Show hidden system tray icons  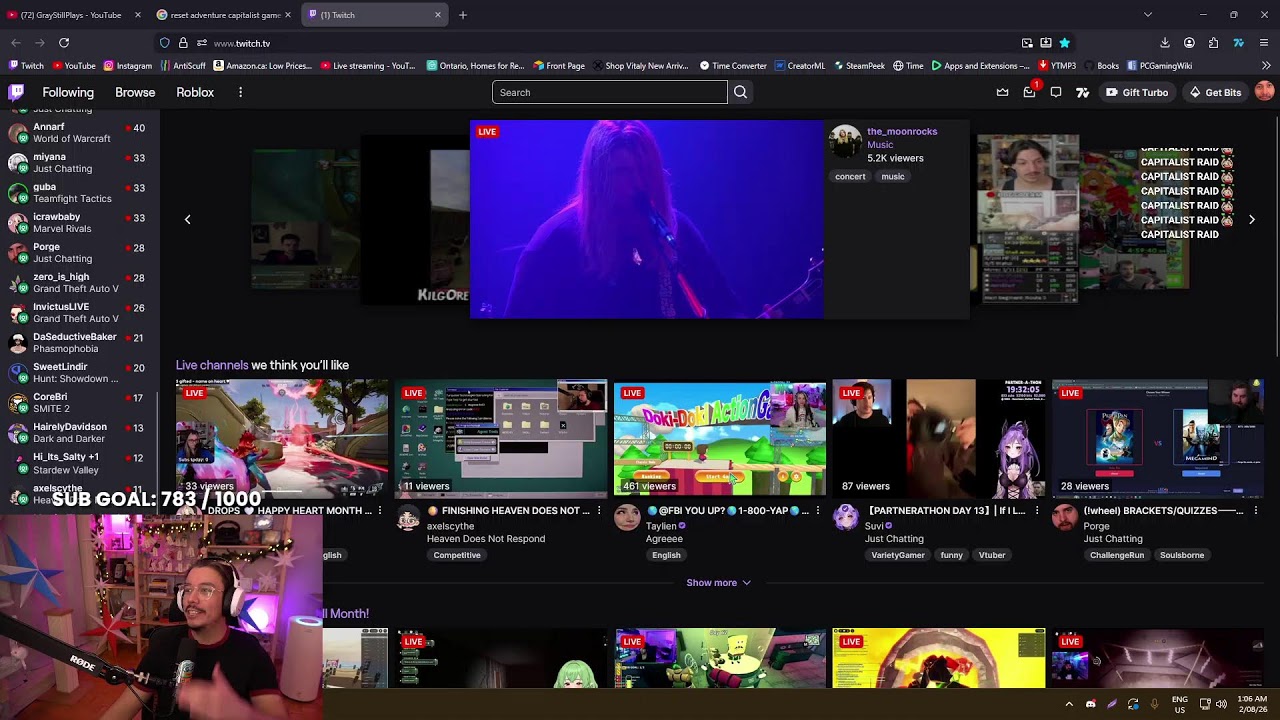pyautogui.click(x=1069, y=704)
